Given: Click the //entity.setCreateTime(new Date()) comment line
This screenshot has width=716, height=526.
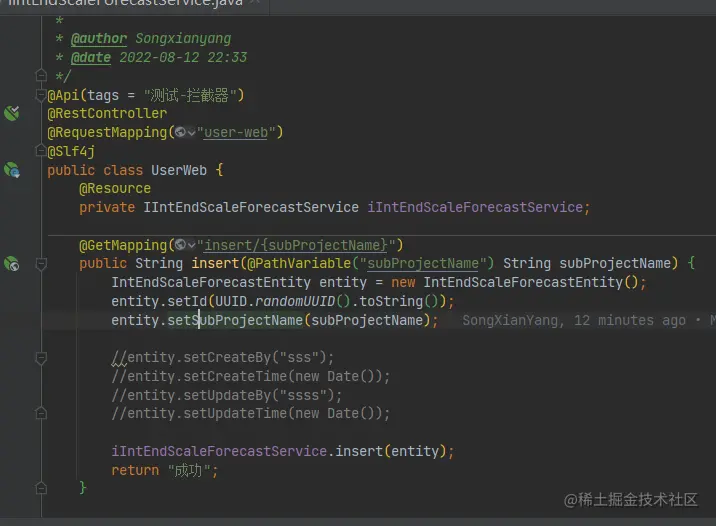Looking at the screenshot, I should pos(251,376).
